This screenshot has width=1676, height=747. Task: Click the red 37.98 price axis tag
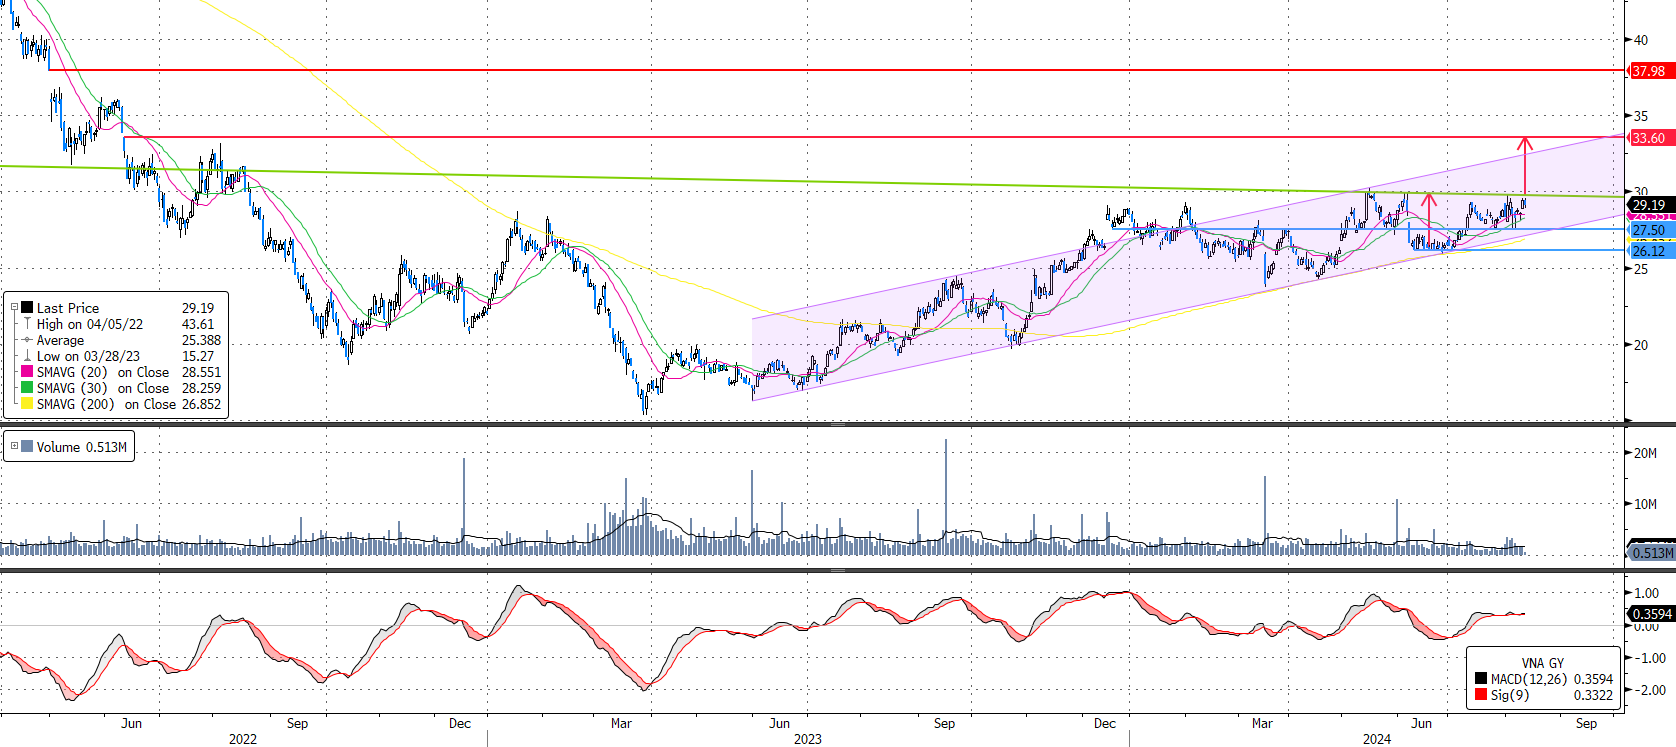coord(1650,71)
